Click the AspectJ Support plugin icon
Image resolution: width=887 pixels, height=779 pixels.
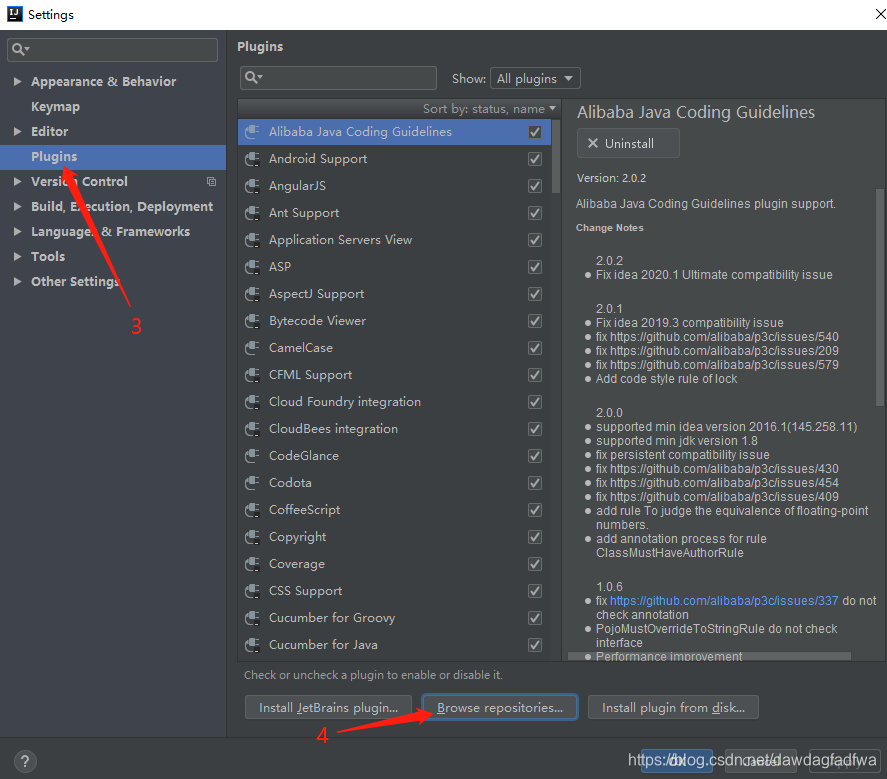[252, 294]
